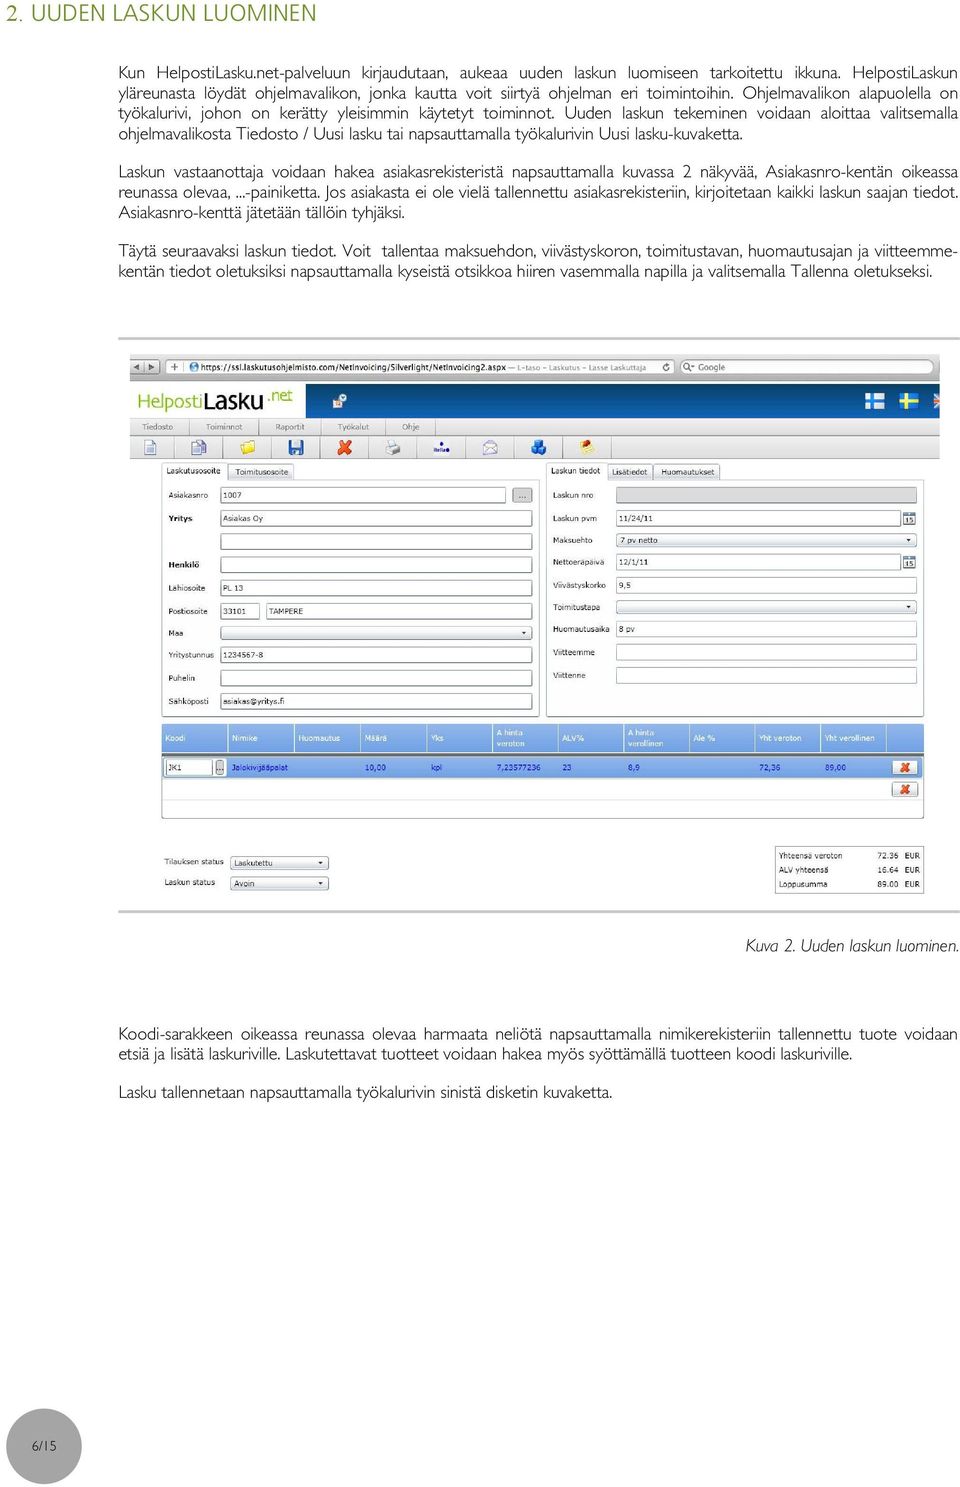Open the Raportit menu

pos(290,427)
